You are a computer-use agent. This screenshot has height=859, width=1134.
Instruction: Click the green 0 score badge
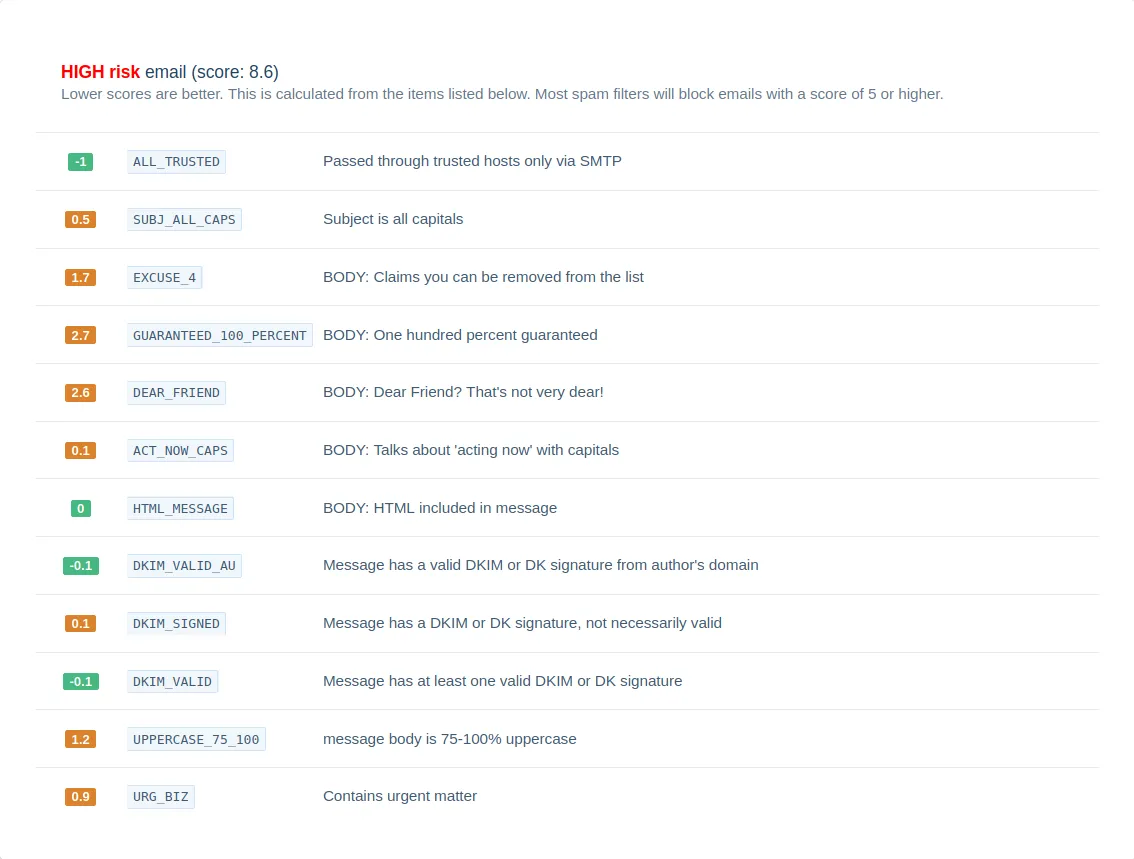coord(80,508)
